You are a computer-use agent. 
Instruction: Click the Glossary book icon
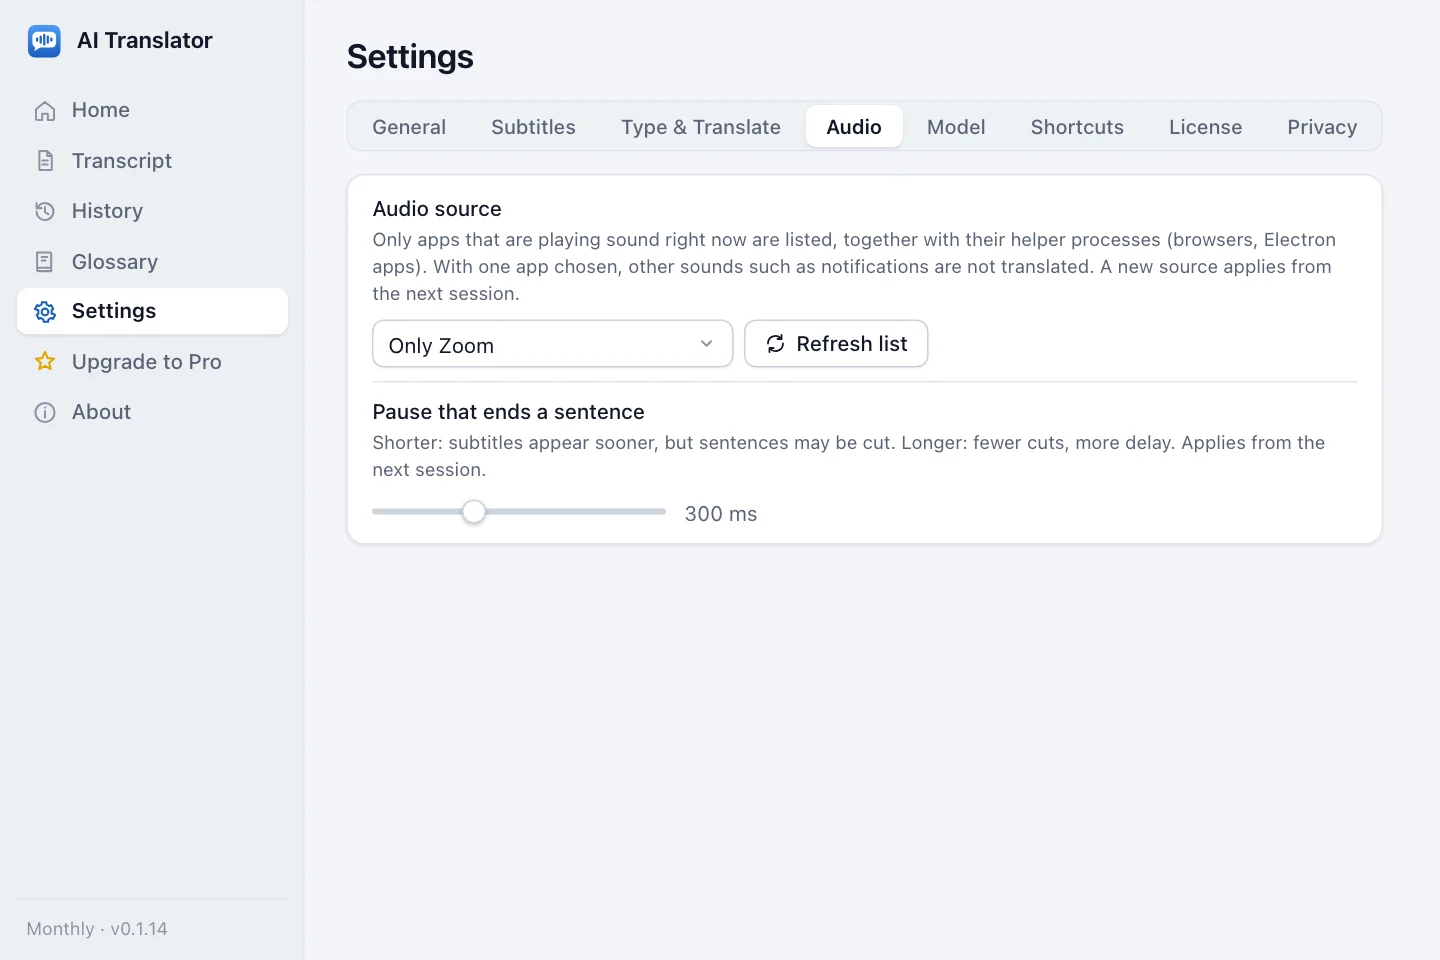pyautogui.click(x=45, y=262)
